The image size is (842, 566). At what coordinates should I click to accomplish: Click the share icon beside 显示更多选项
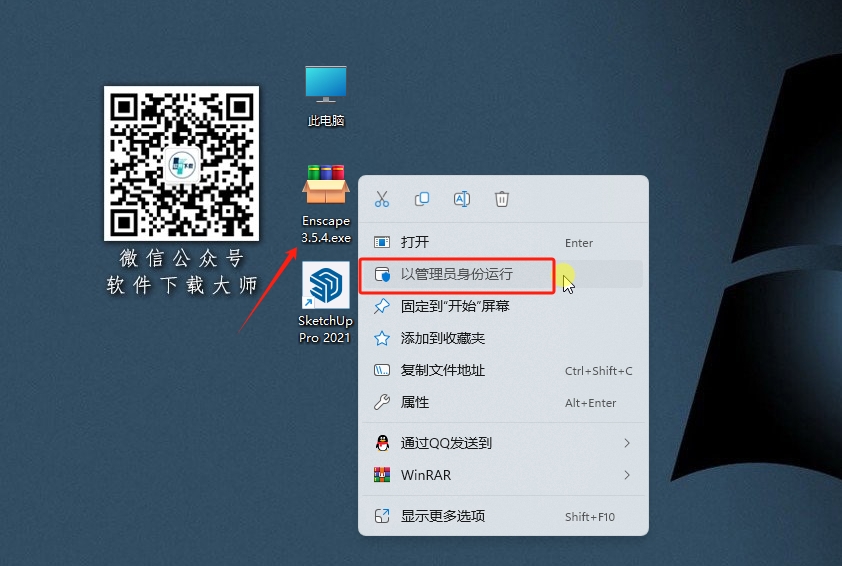click(x=382, y=516)
